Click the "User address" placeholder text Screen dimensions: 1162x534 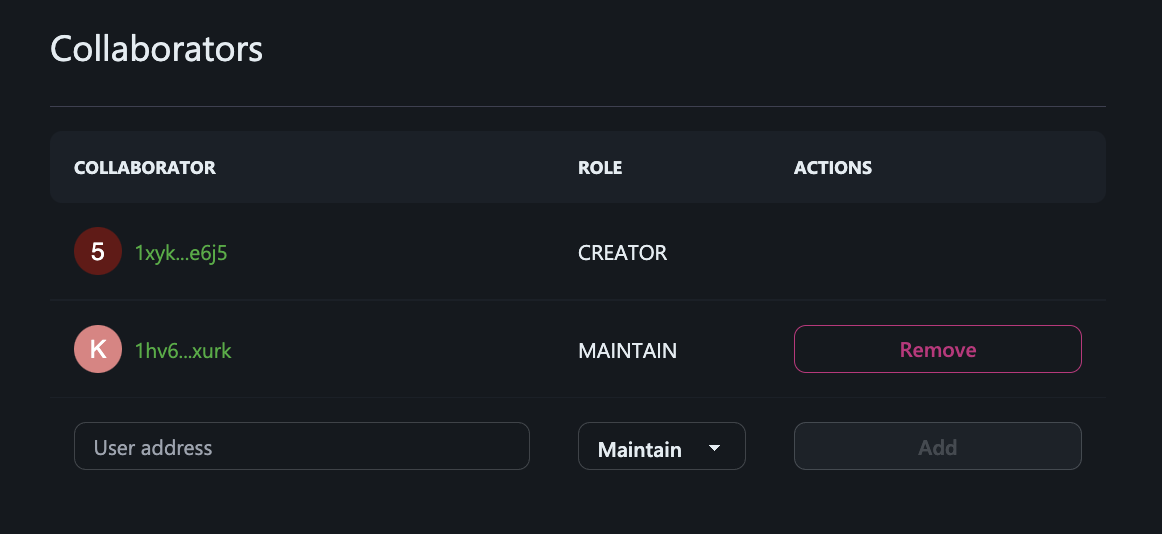[x=153, y=447]
